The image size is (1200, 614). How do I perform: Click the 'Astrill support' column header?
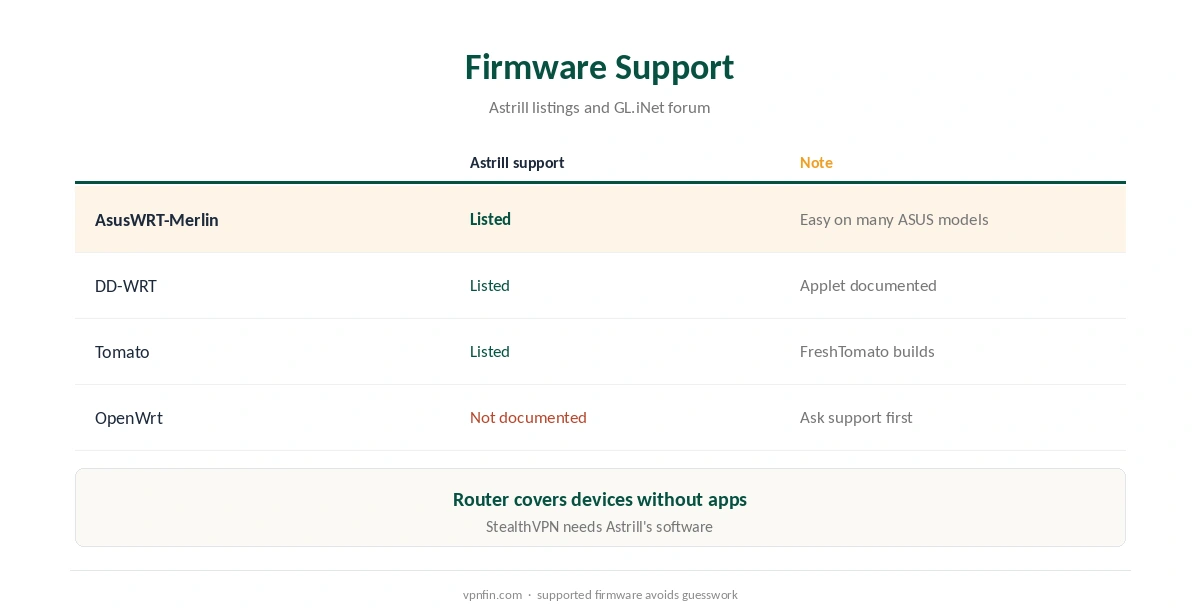click(517, 163)
